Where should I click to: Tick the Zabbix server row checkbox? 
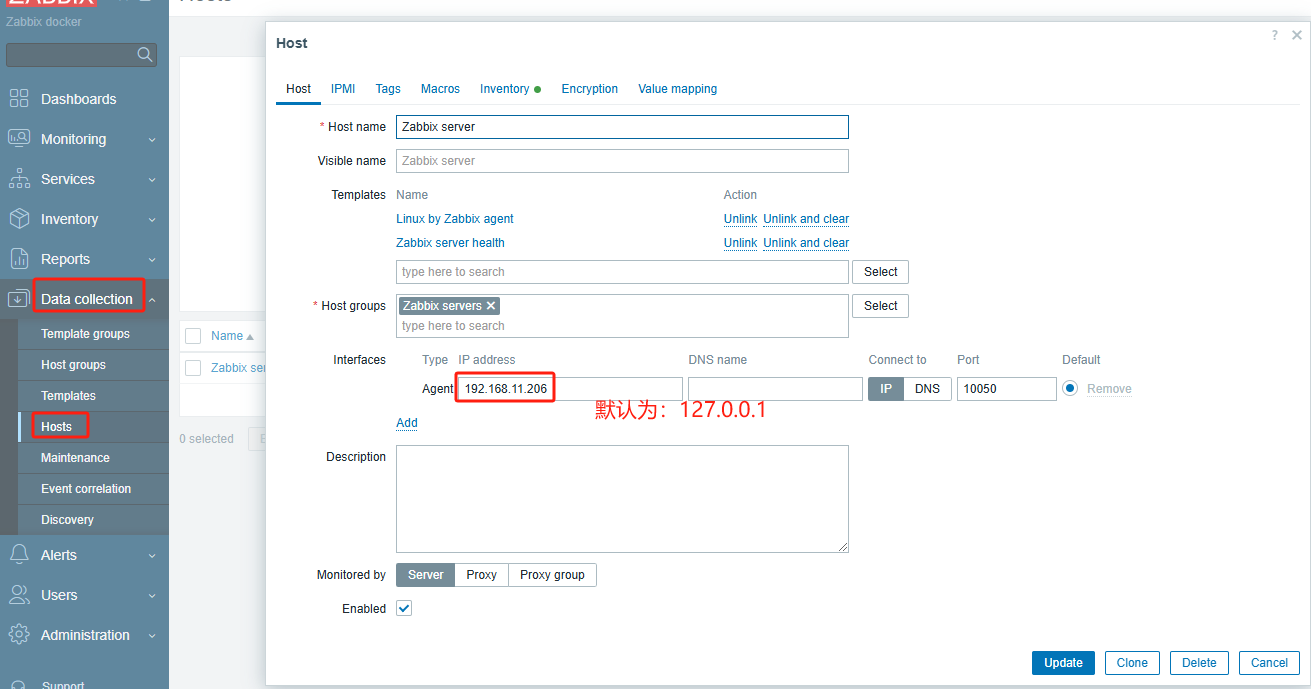coord(194,367)
